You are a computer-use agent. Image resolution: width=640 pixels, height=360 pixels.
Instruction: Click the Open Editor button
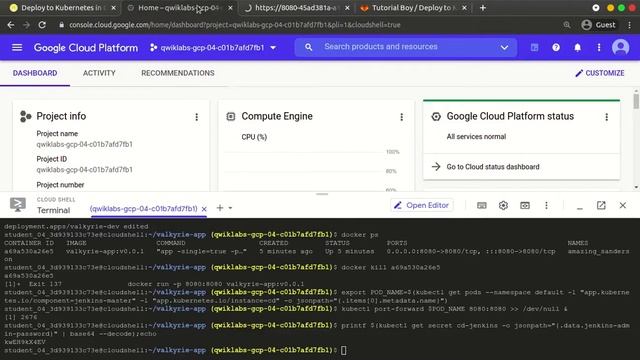pos(422,205)
